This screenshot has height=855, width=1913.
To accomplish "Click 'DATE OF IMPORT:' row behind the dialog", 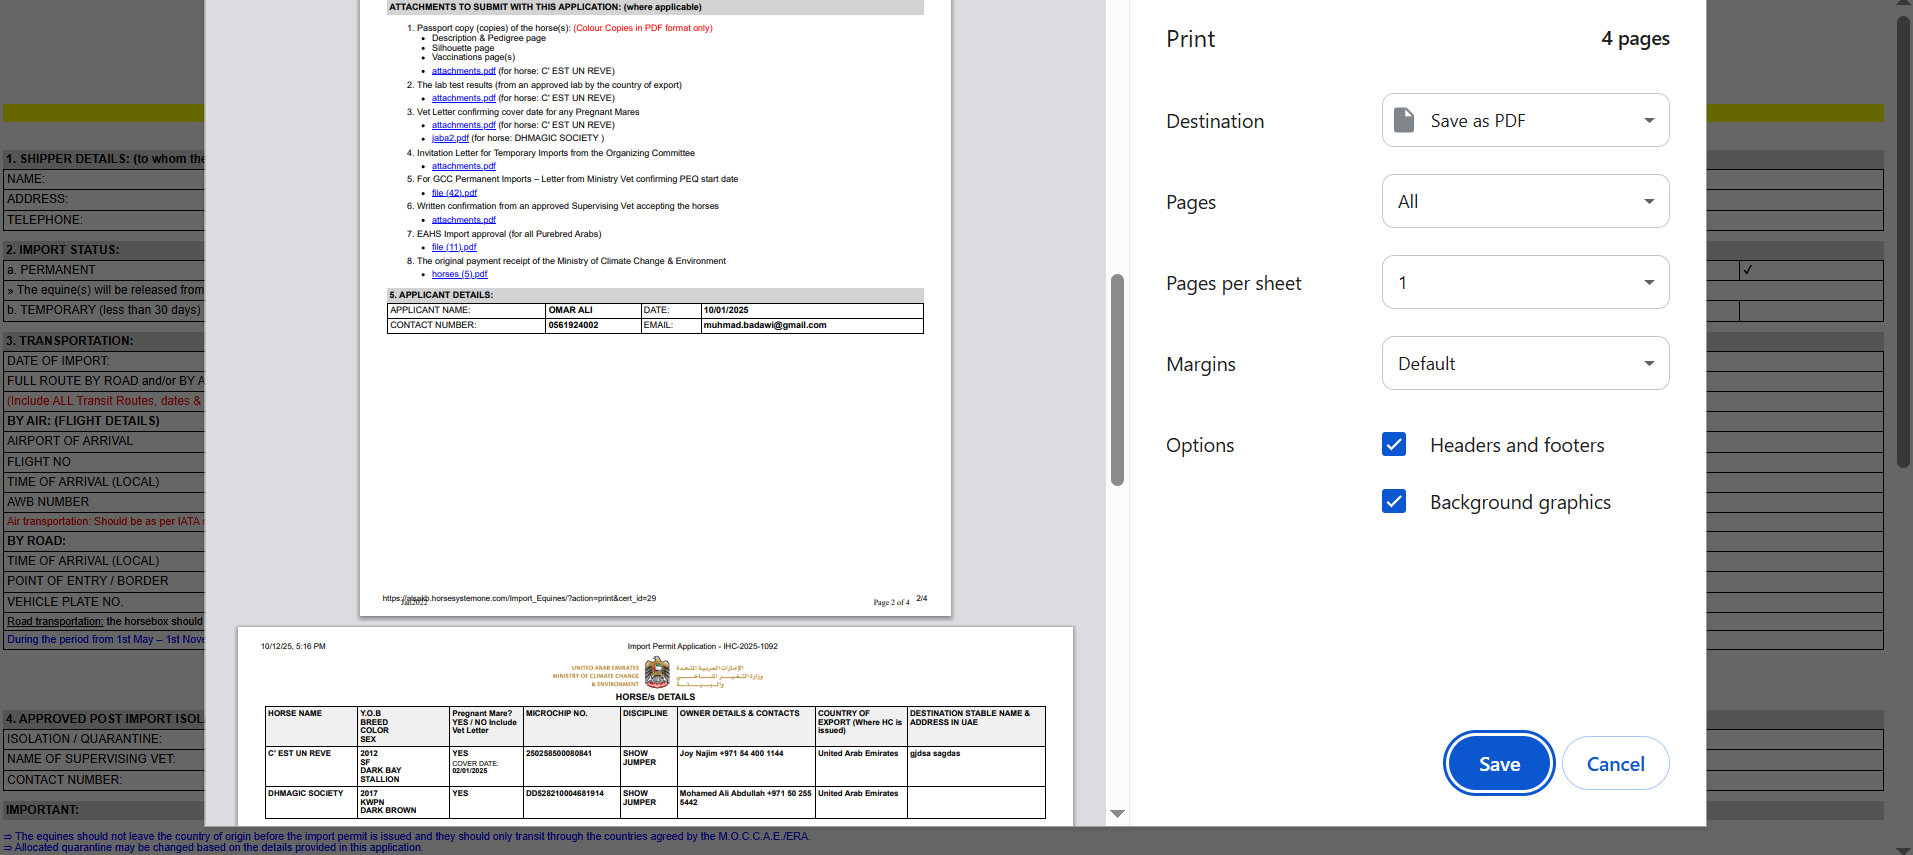I will coord(104,361).
